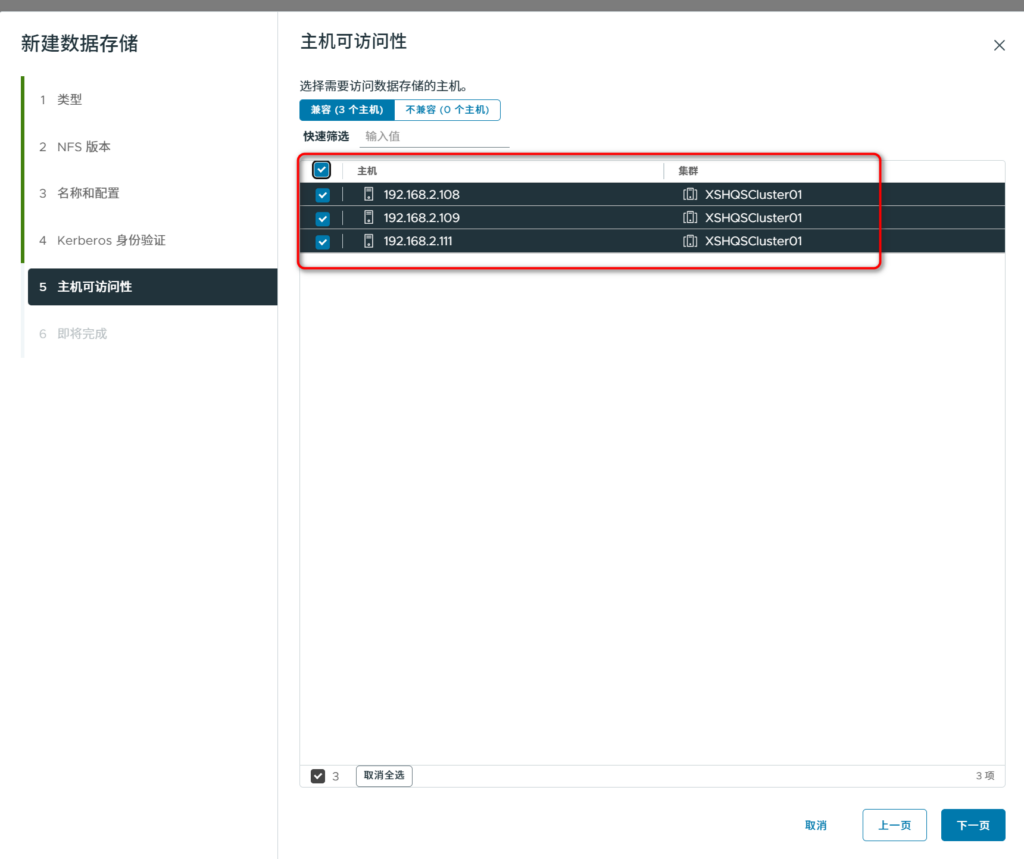Click the 快速筛选 filter input field
1024x859 pixels.
click(435, 136)
